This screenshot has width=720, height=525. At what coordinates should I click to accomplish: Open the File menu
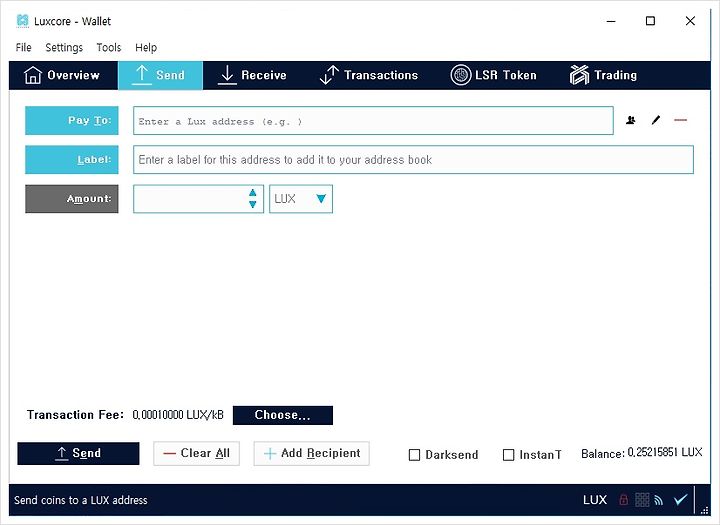coord(23,47)
